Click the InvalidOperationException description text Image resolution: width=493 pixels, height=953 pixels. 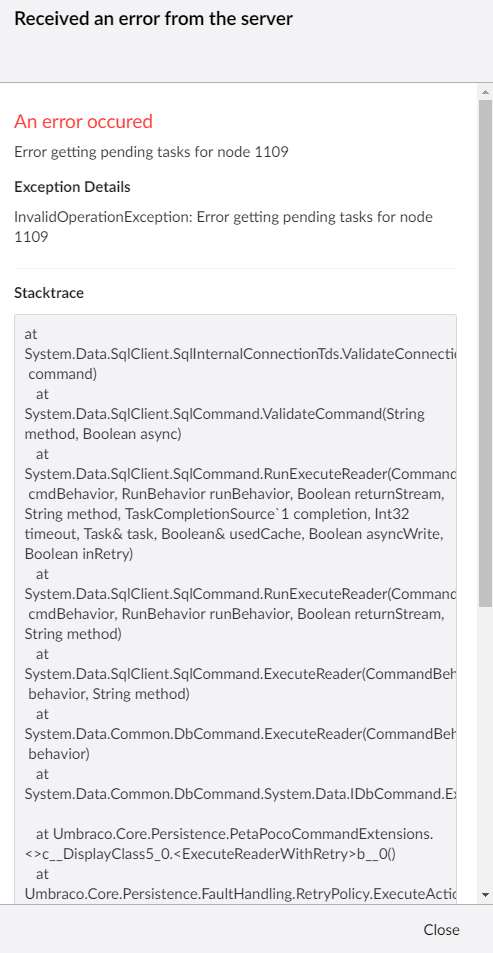[223, 227]
